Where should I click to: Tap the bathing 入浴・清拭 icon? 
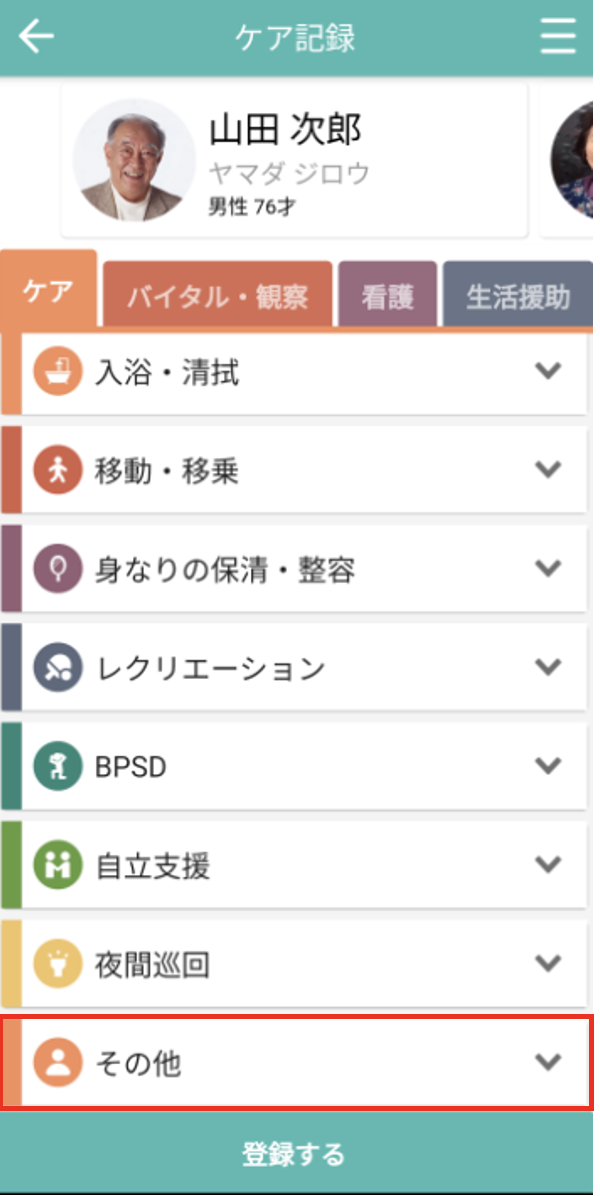coord(56,373)
